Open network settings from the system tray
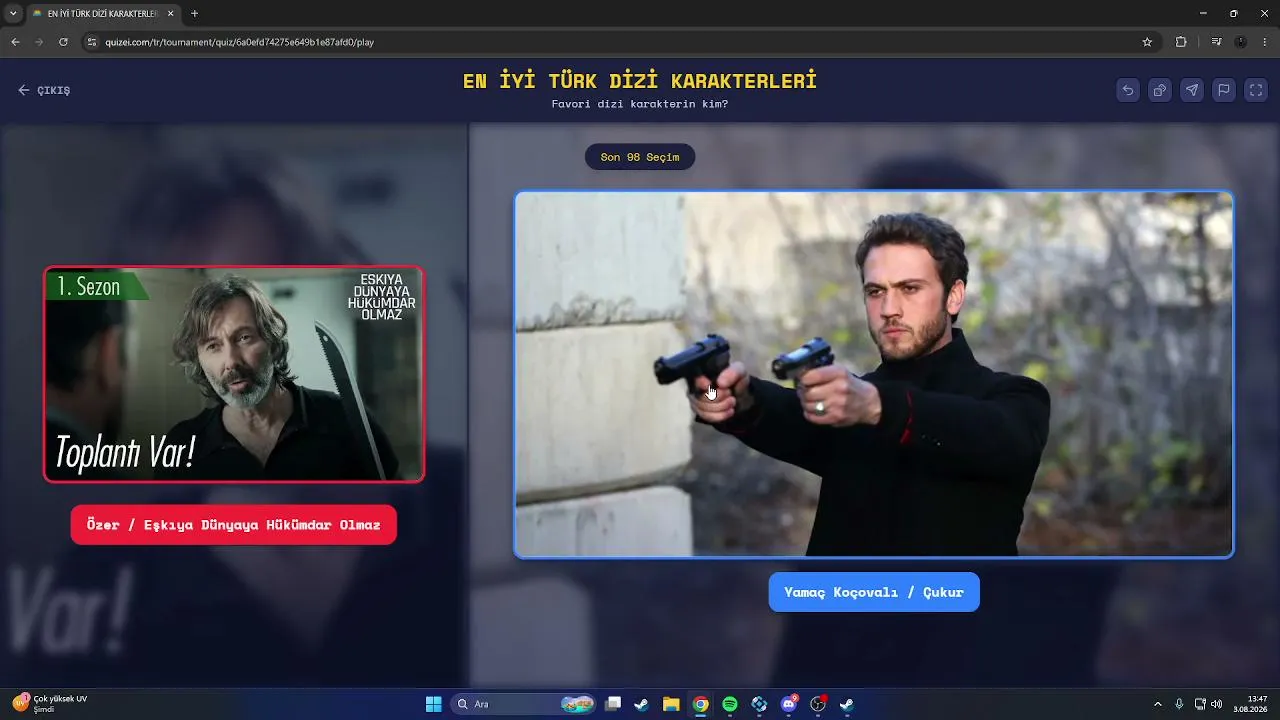The image size is (1280, 720). [1200, 704]
